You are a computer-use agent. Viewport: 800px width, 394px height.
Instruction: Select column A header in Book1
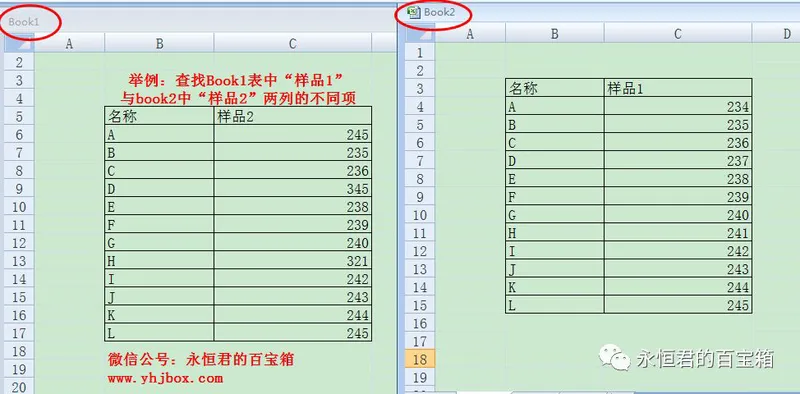click(x=69, y=43)
